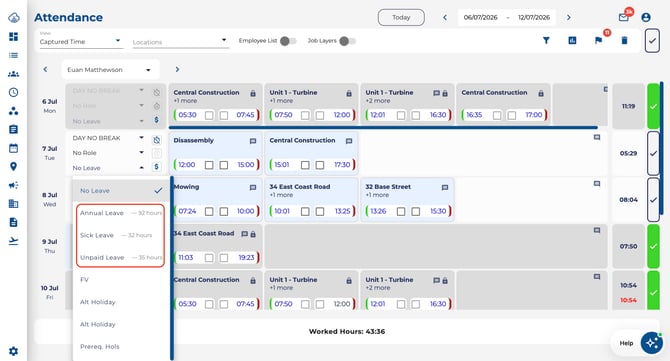
Task: Open the list view icon in sidebar
Action: click(13, 55)
